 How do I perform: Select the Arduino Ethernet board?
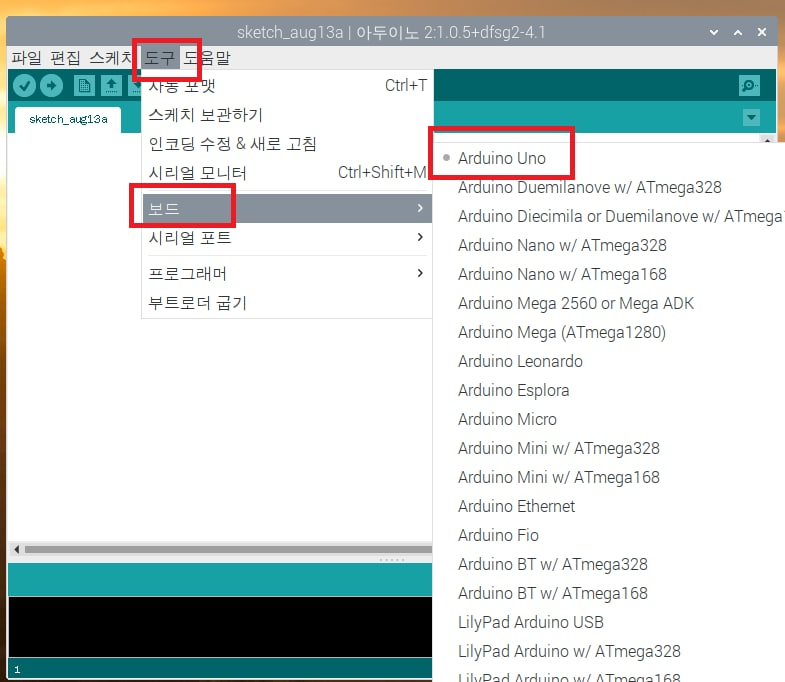point(609,506)
